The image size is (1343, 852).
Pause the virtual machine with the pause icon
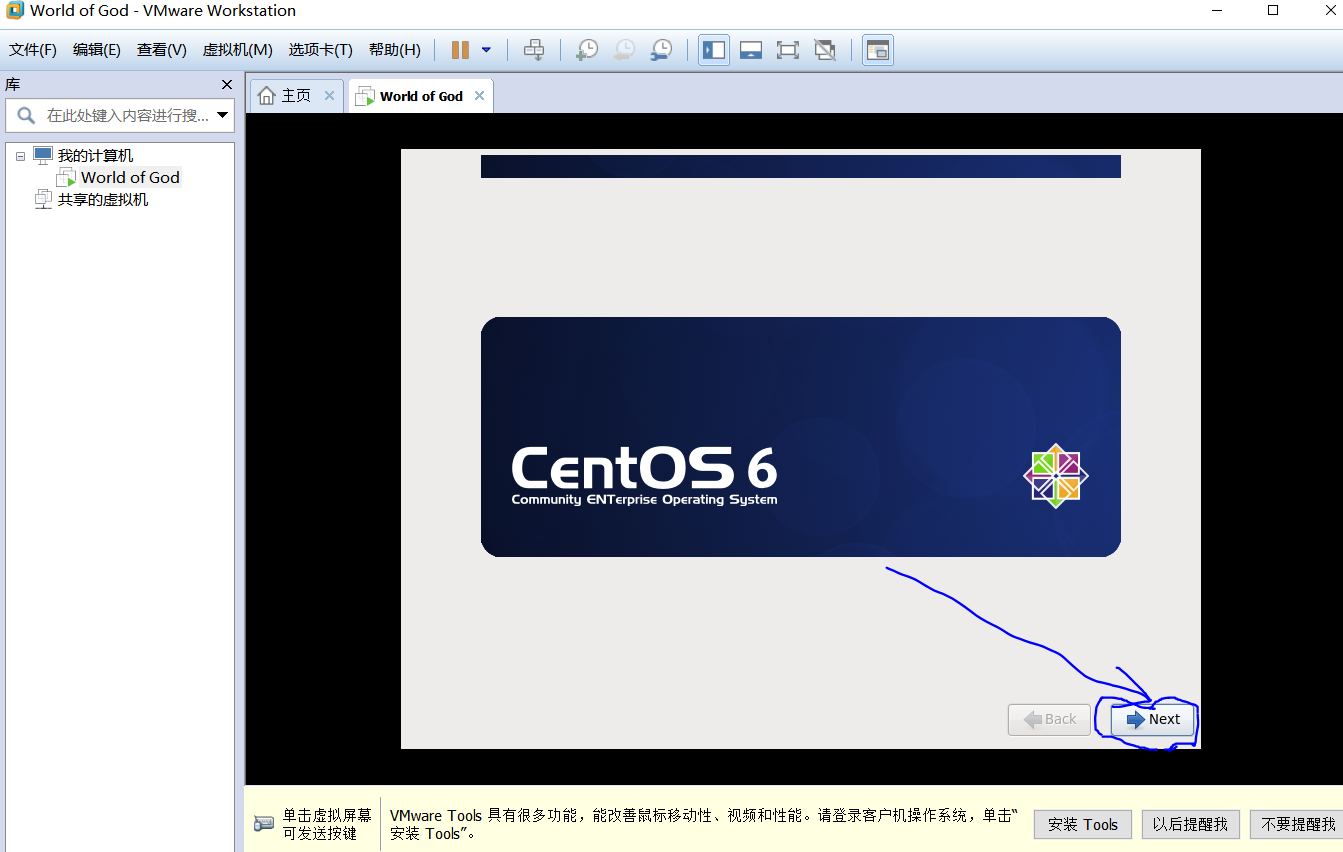460,50
